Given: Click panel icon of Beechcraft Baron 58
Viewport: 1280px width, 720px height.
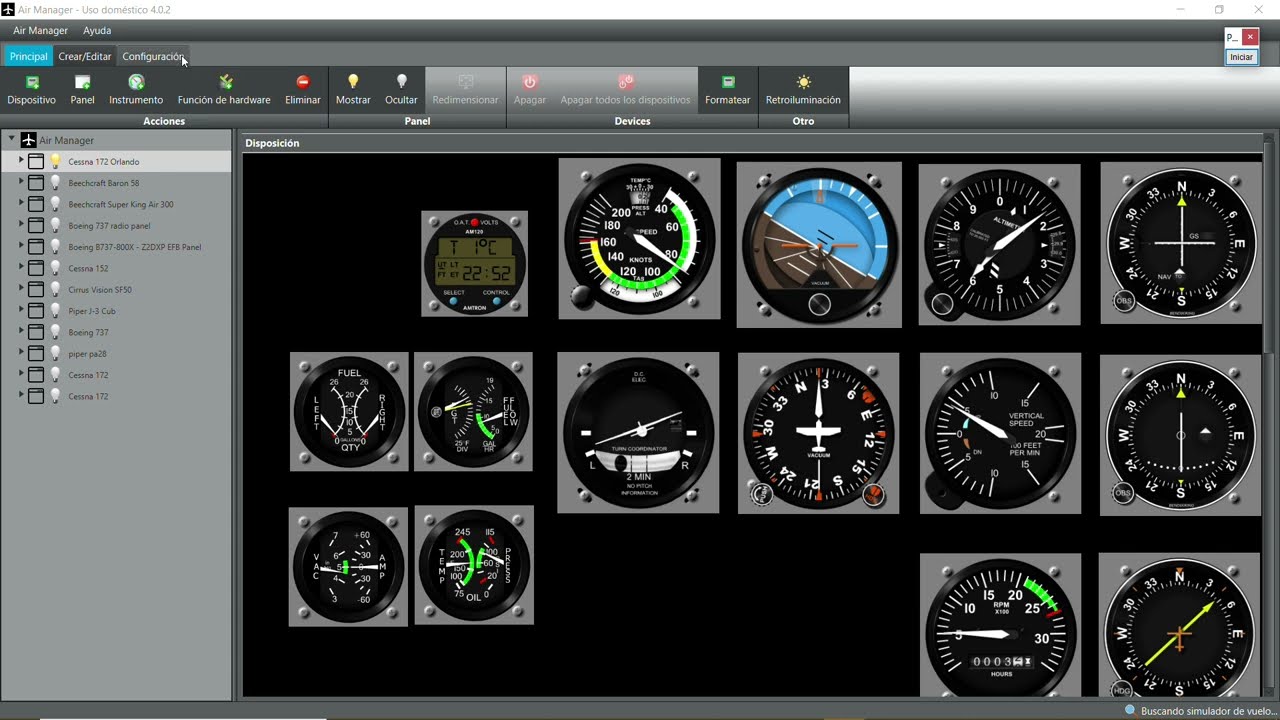Looking at the screenshot, I should [36, 183].
